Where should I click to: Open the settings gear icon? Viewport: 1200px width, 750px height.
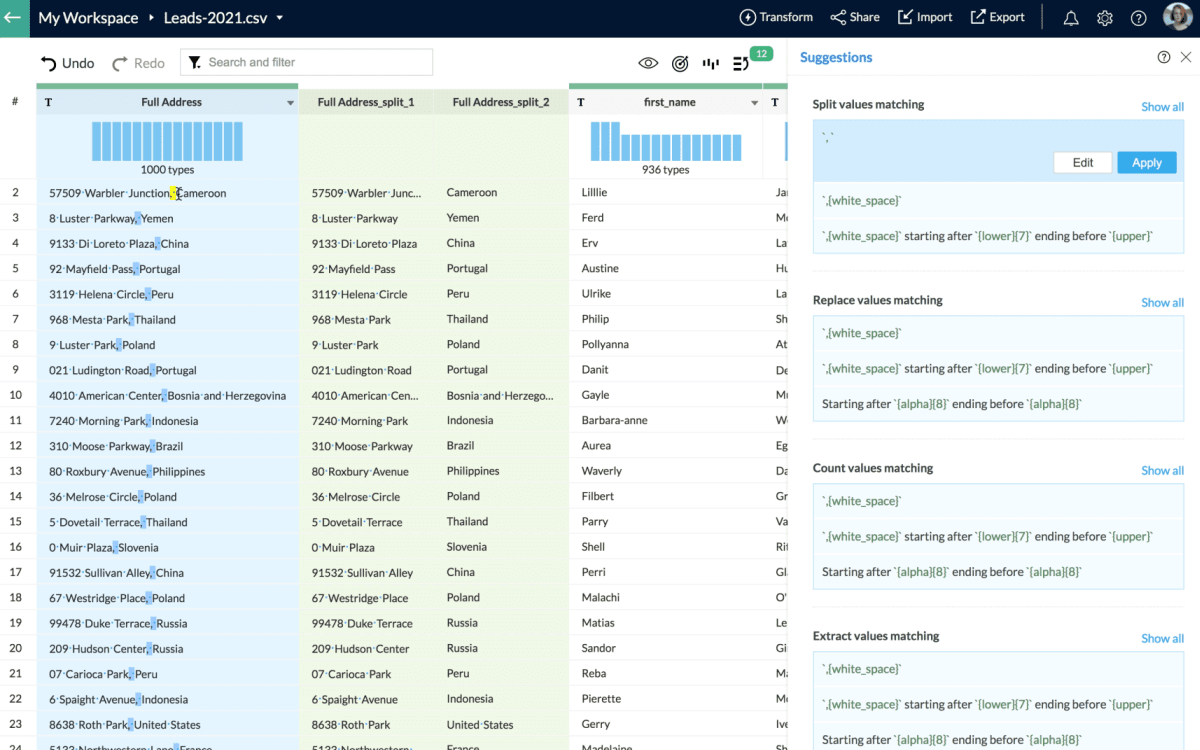point(1105,18)
